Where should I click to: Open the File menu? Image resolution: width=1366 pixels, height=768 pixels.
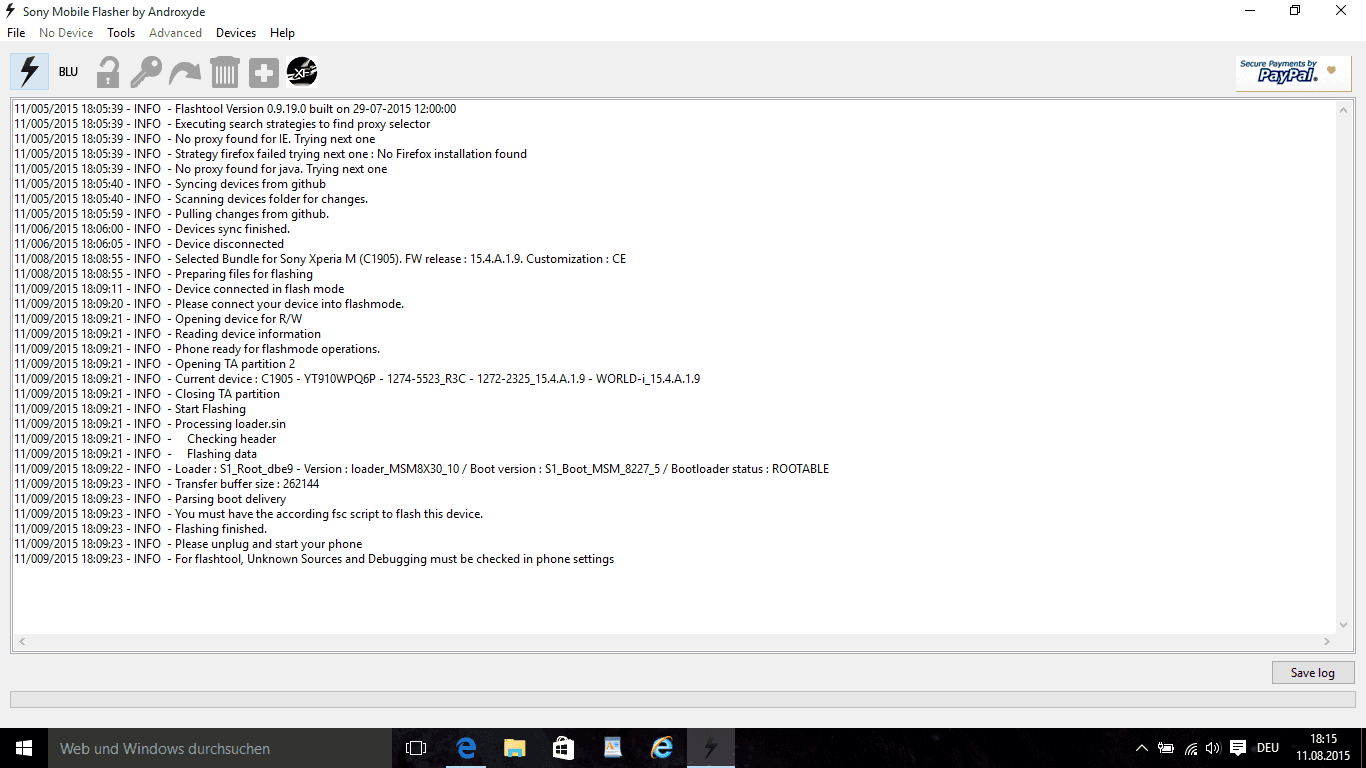coord(16,33)
